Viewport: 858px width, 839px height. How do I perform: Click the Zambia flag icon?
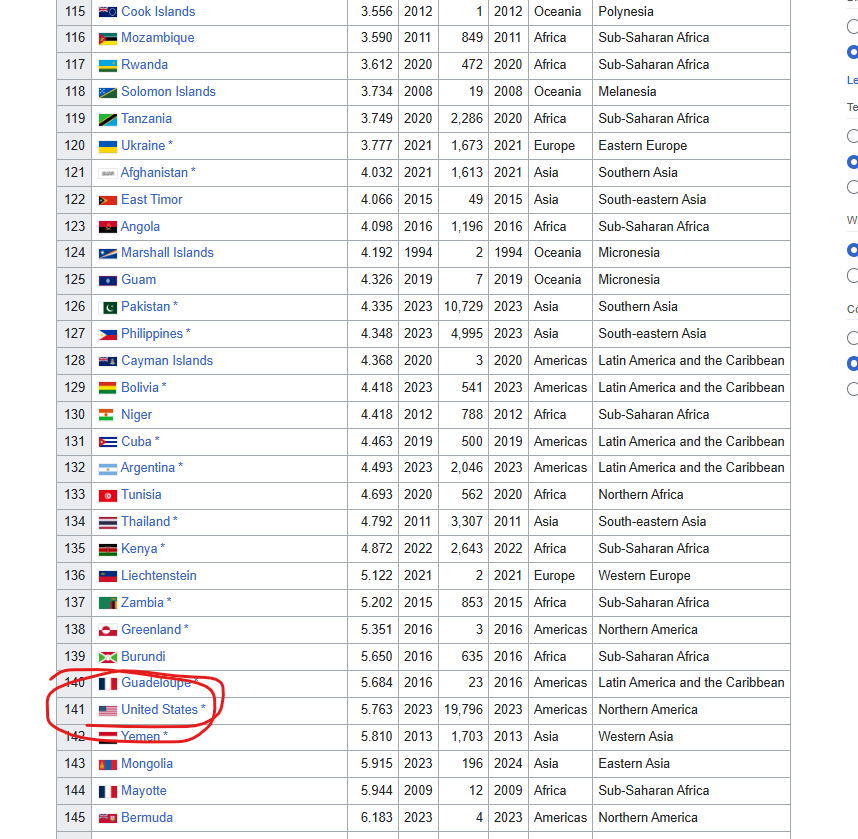point(108,603)
